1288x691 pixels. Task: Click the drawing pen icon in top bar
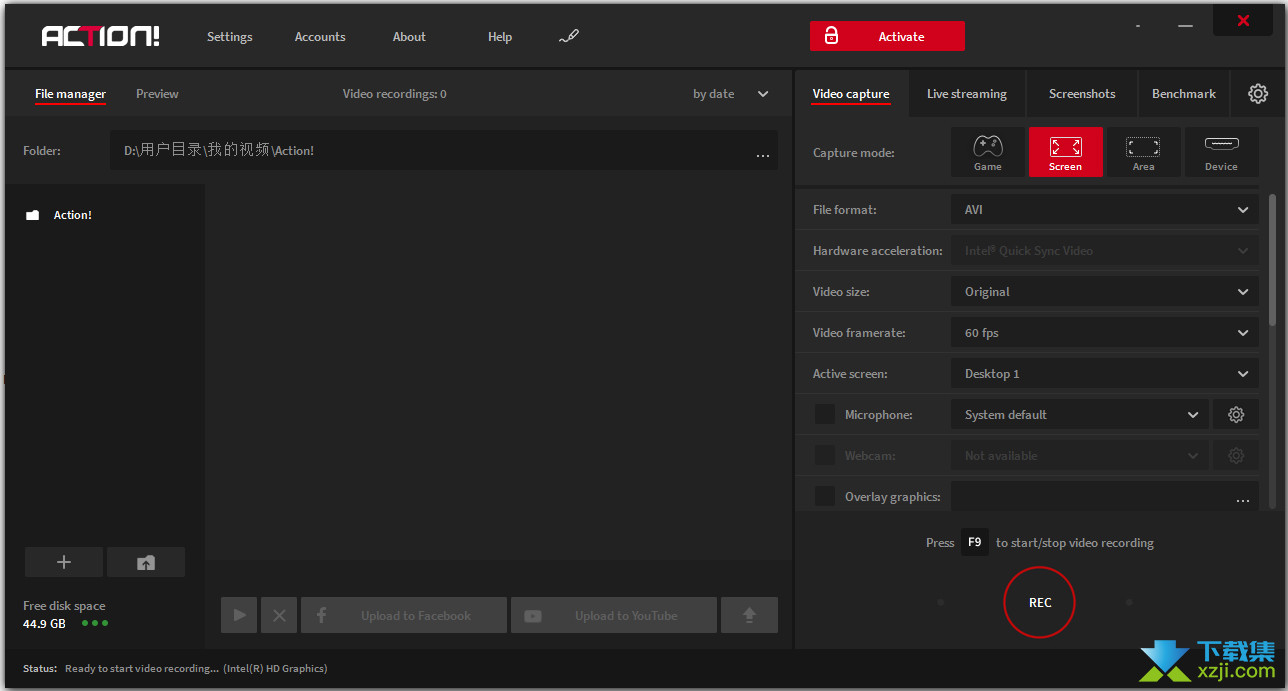coord(568,37)
